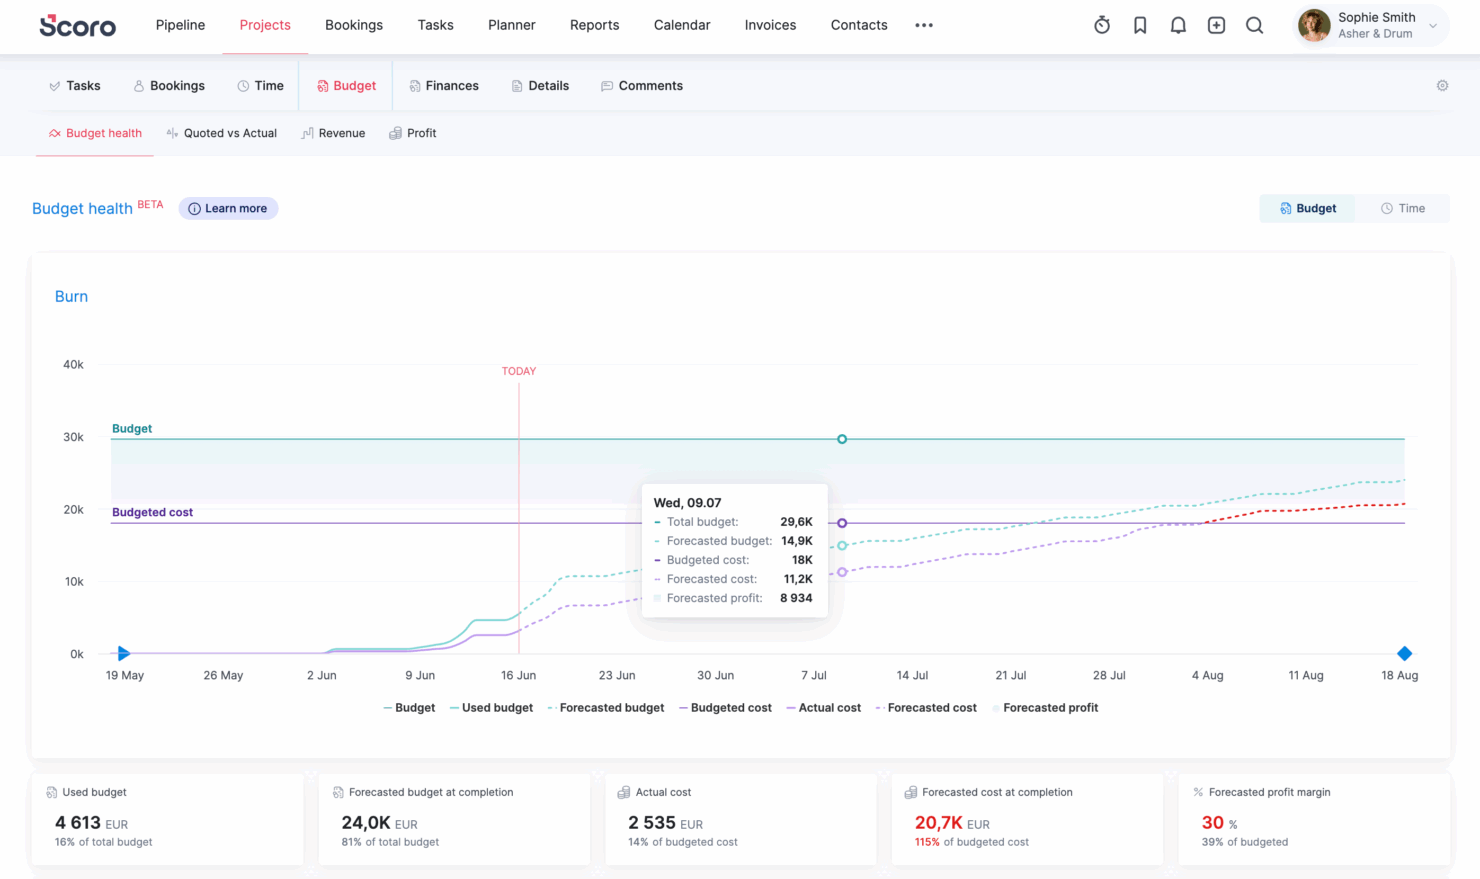
Task: Switch chart to Time view
Action: pyautogui.click(x=1403, y=208)
